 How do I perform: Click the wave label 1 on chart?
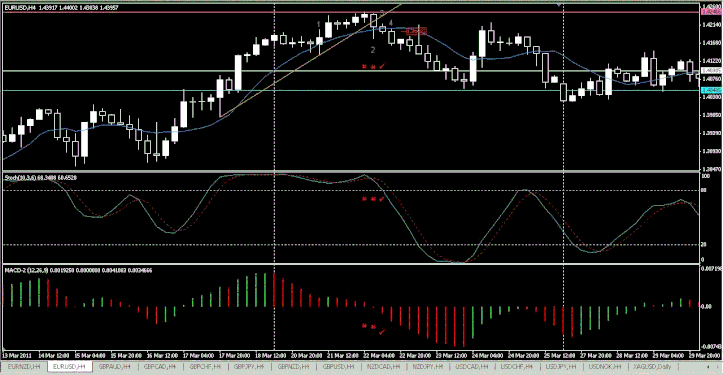coord(319,24)
